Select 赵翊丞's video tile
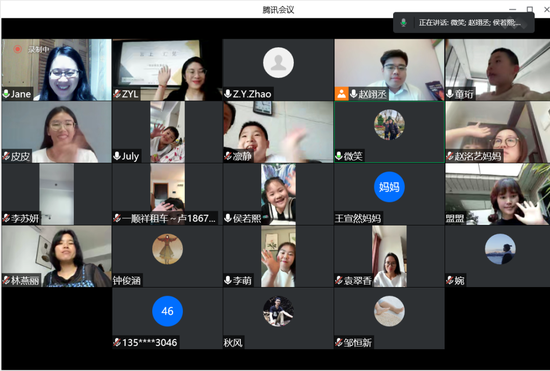This screenshot has height=371, width=550. [389, 70]
